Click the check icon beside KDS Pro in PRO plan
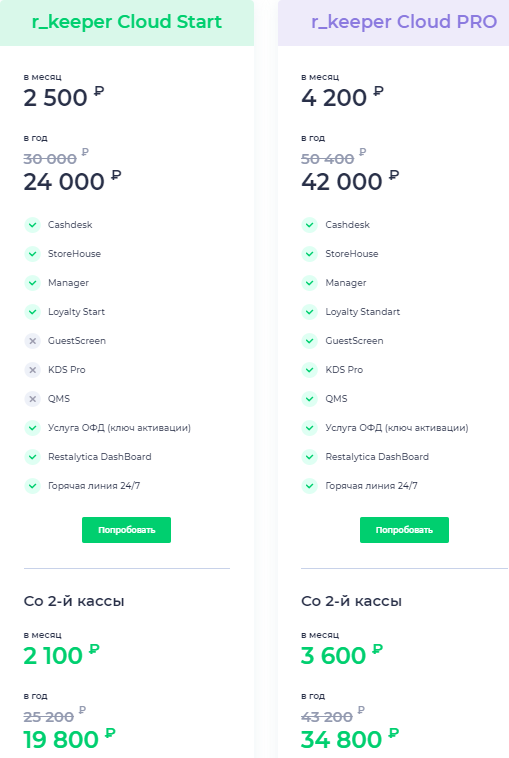Viewport: 509px width, 758px height. [310, 370]
